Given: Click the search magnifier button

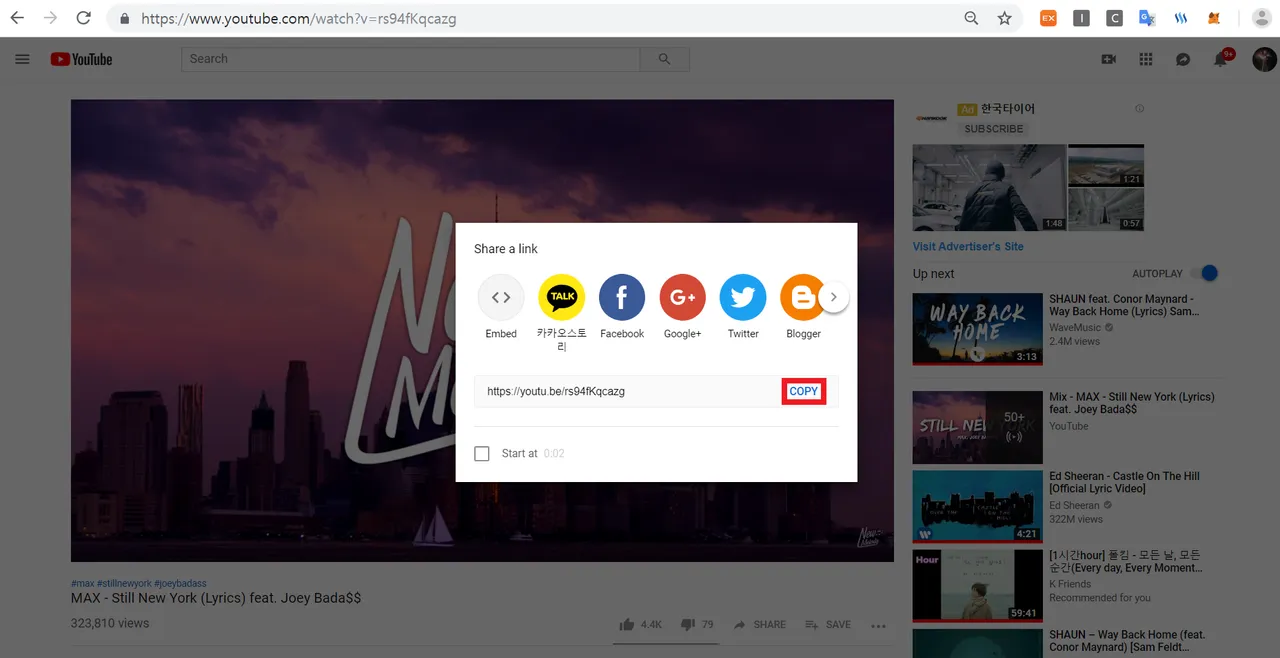Looking at the screenshot, I should pos(665,59).
